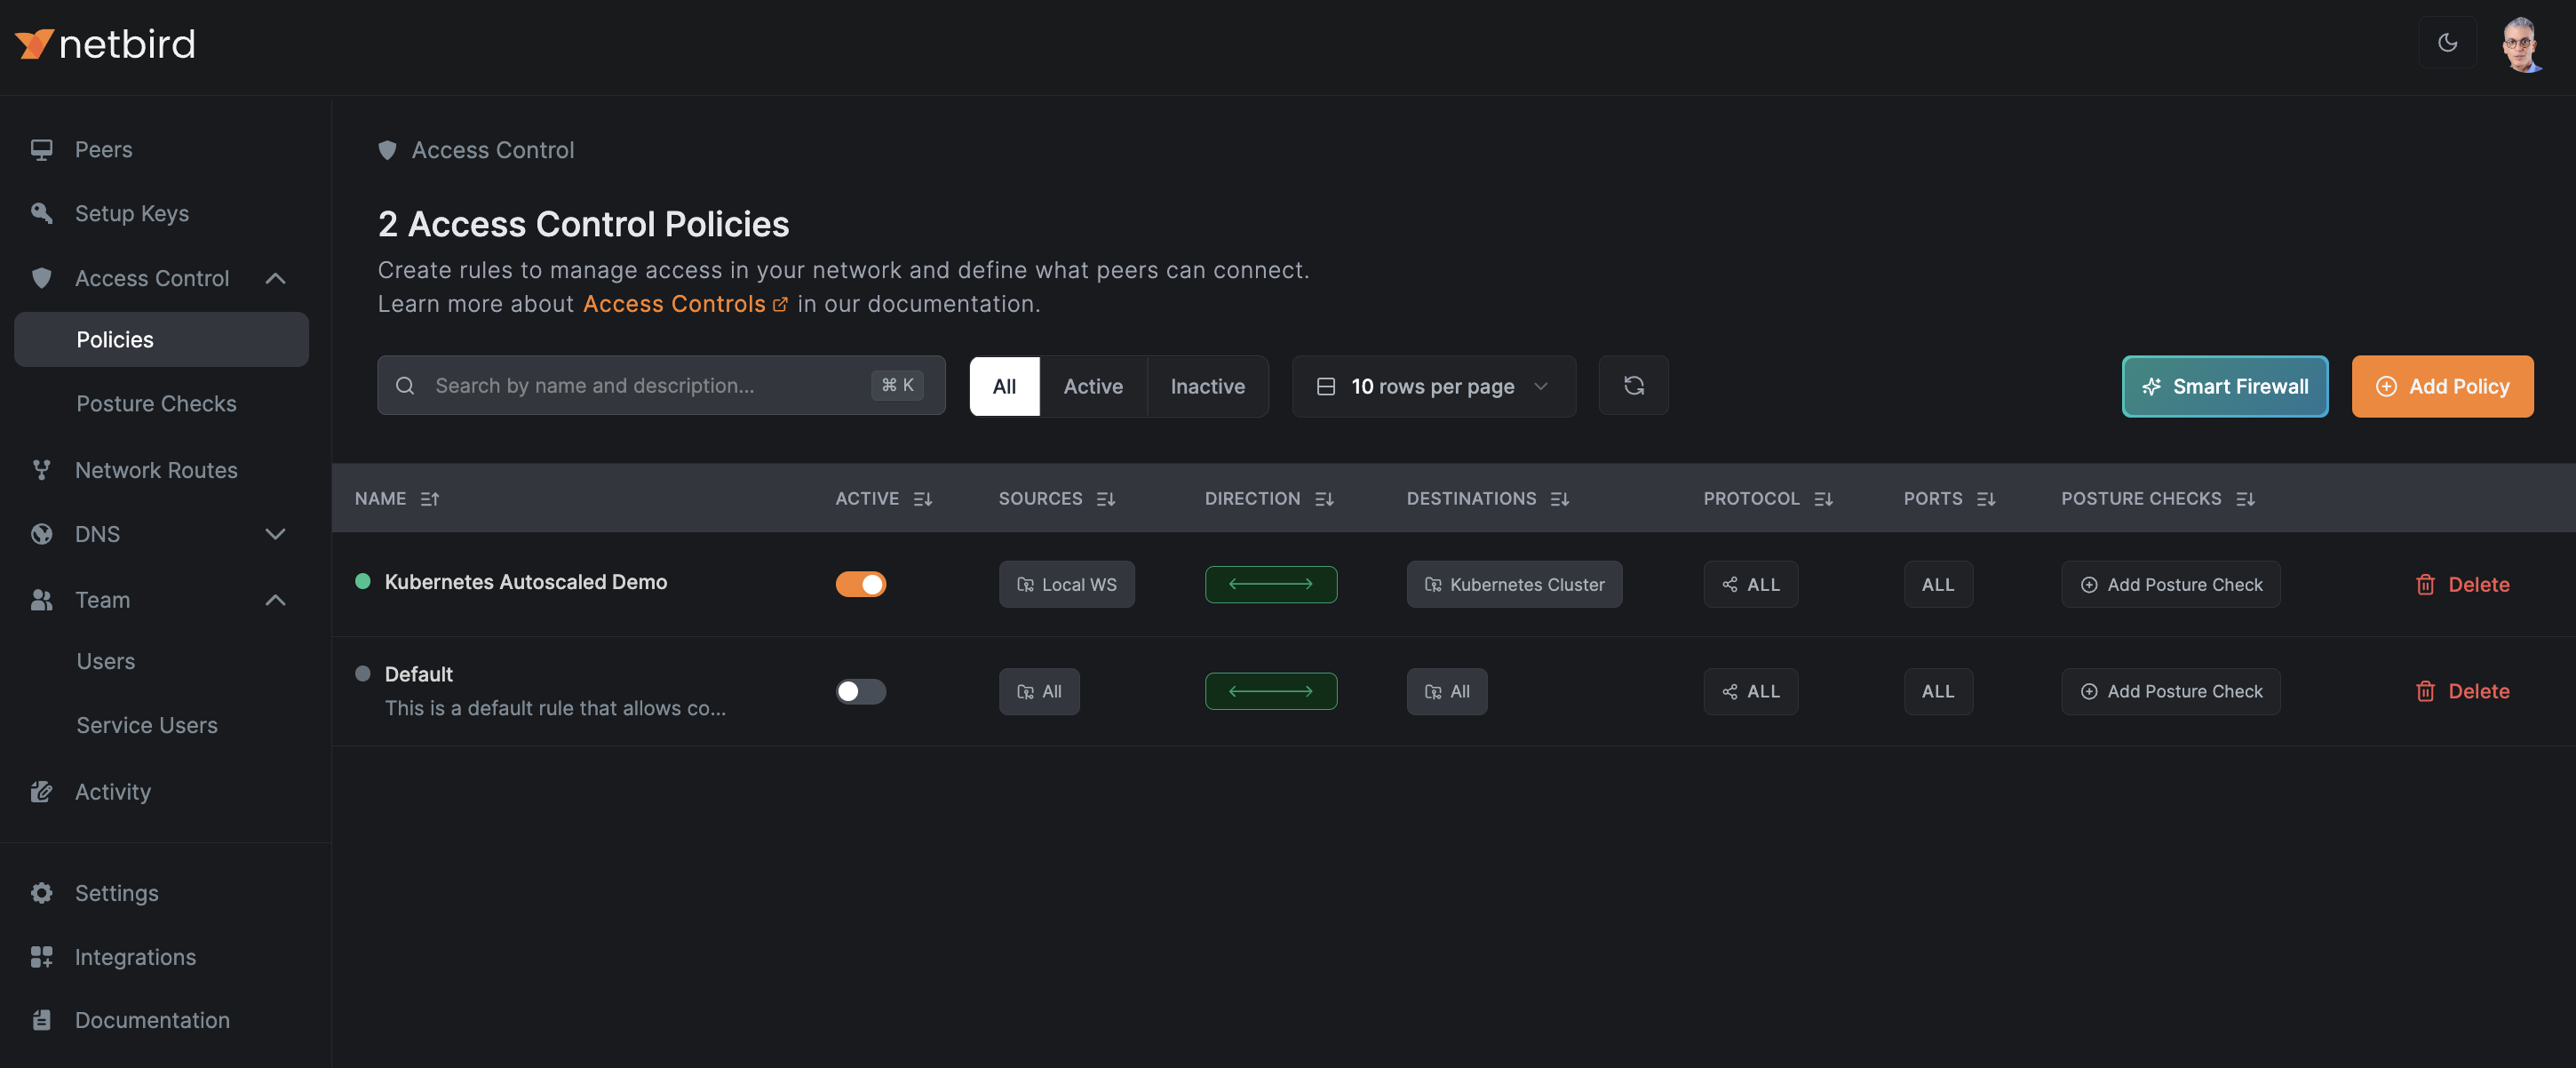This screenshot has height=1068, width=2576.
Task: Click the Smart Firewall button
Action: tap(2224, 386)
